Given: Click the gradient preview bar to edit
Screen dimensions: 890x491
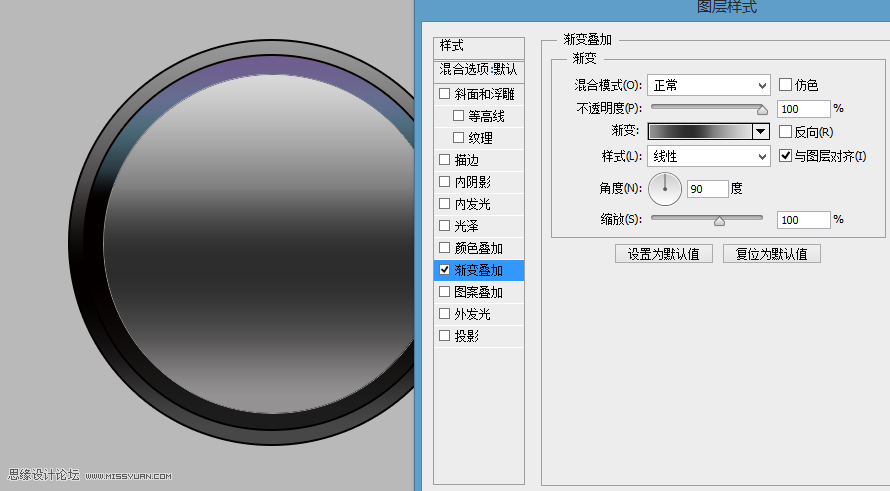Looking at the screenshot, I should 700,132.
